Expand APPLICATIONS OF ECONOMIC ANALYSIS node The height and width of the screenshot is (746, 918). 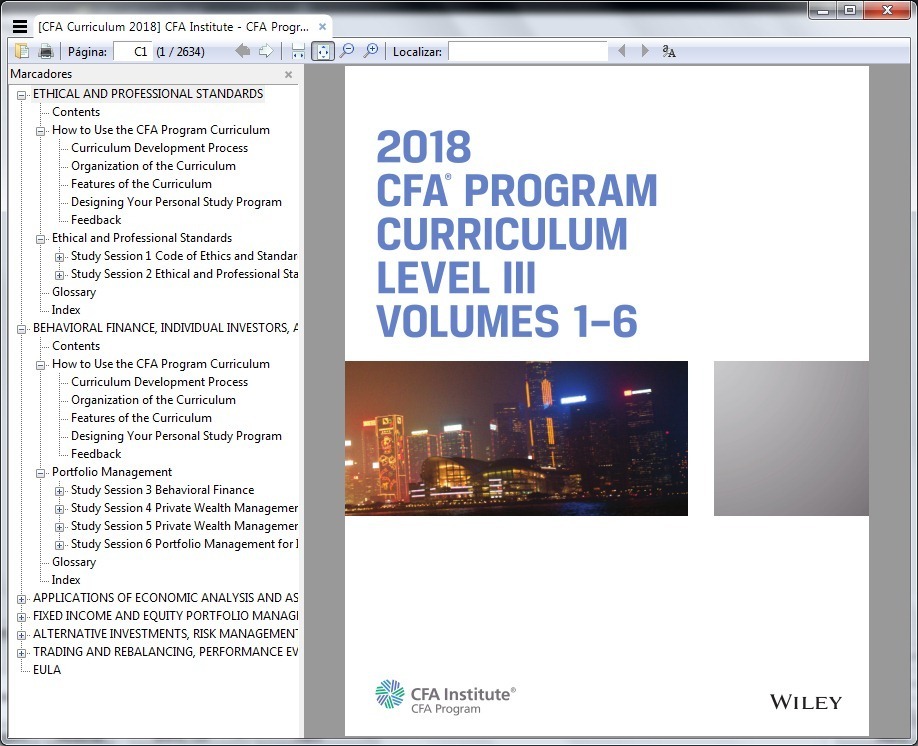click(x=22, y=599)
